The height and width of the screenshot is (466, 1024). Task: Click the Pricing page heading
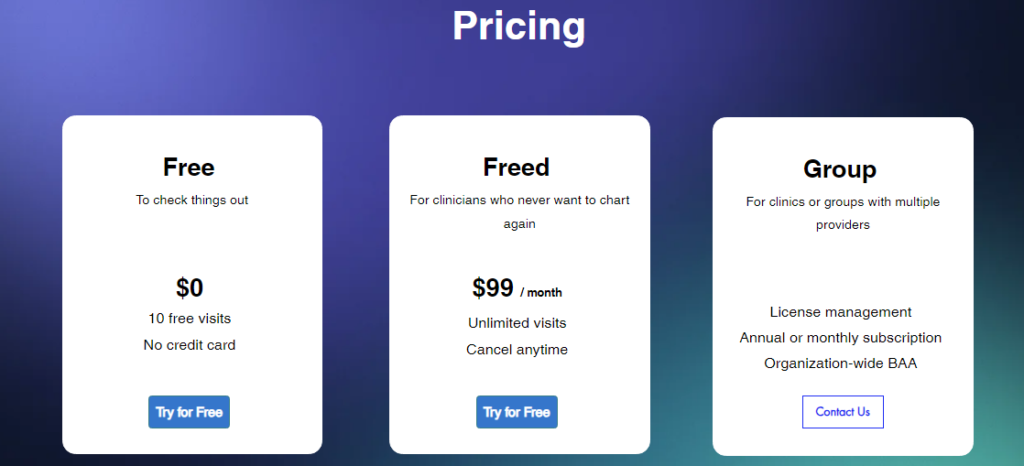coord(518,26)
